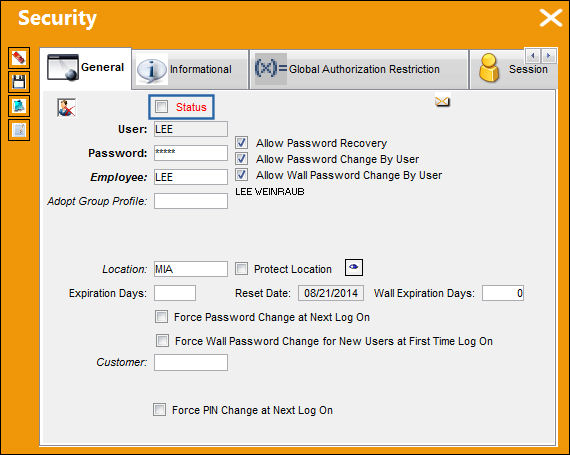Screen dimensions: 570x455
Task: Open the Informational tab
Action: [190, 69]
